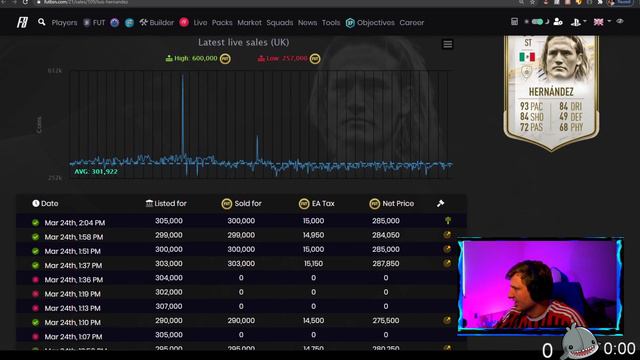Viewport: 640px width, 360px height.
Task: Open the Builder menu
Action: click(x=157, y=23)
